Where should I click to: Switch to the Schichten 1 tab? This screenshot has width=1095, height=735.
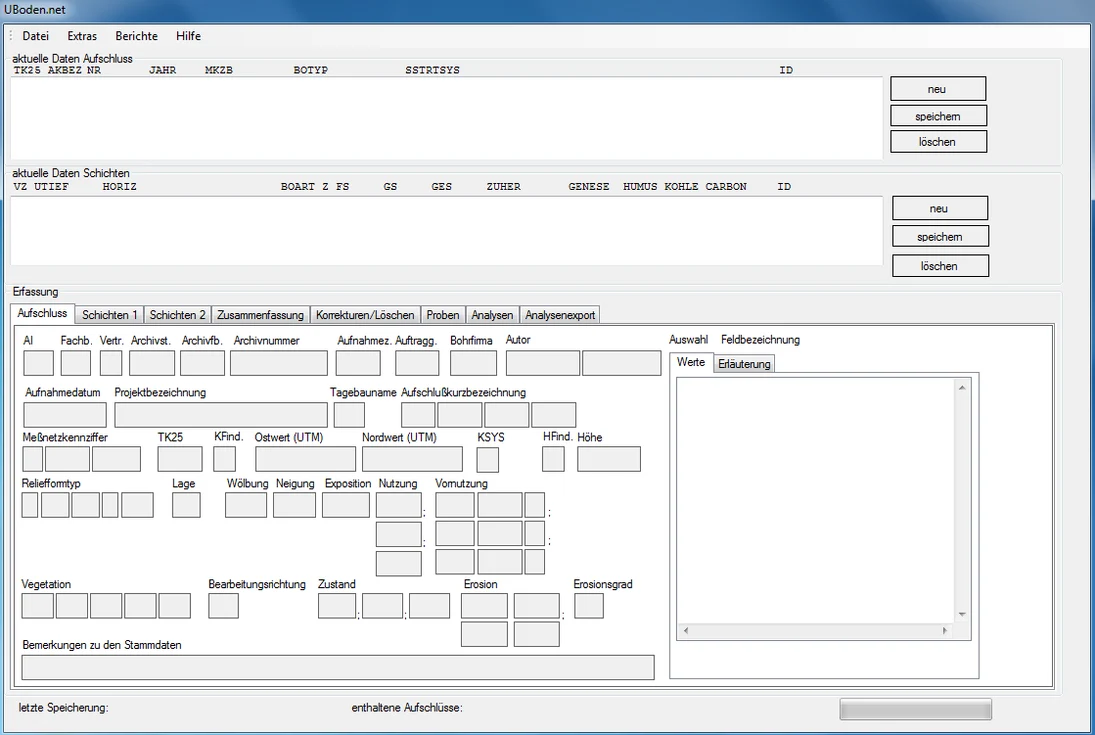tap(109, 315)
